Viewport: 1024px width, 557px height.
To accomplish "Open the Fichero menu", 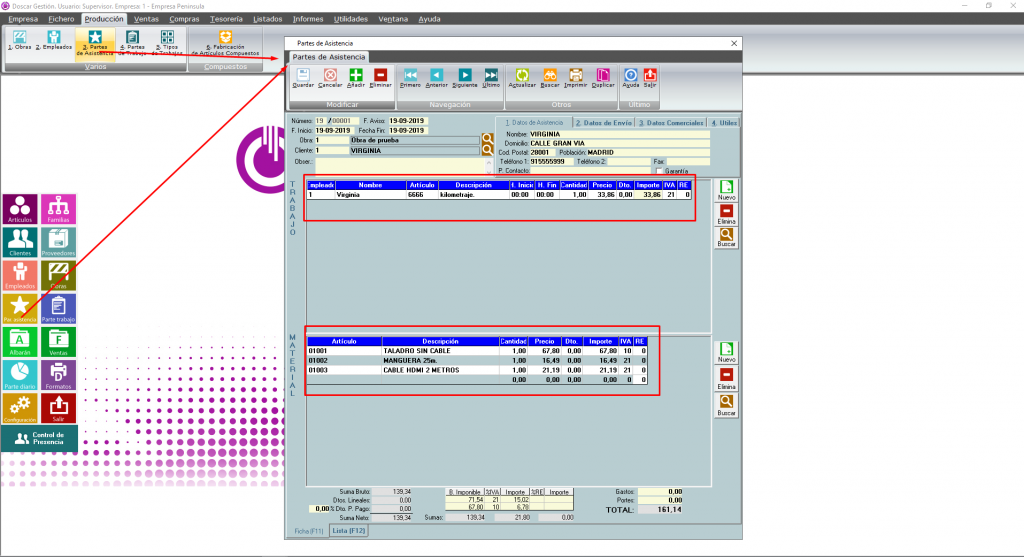I will click(x=61, y=19).
